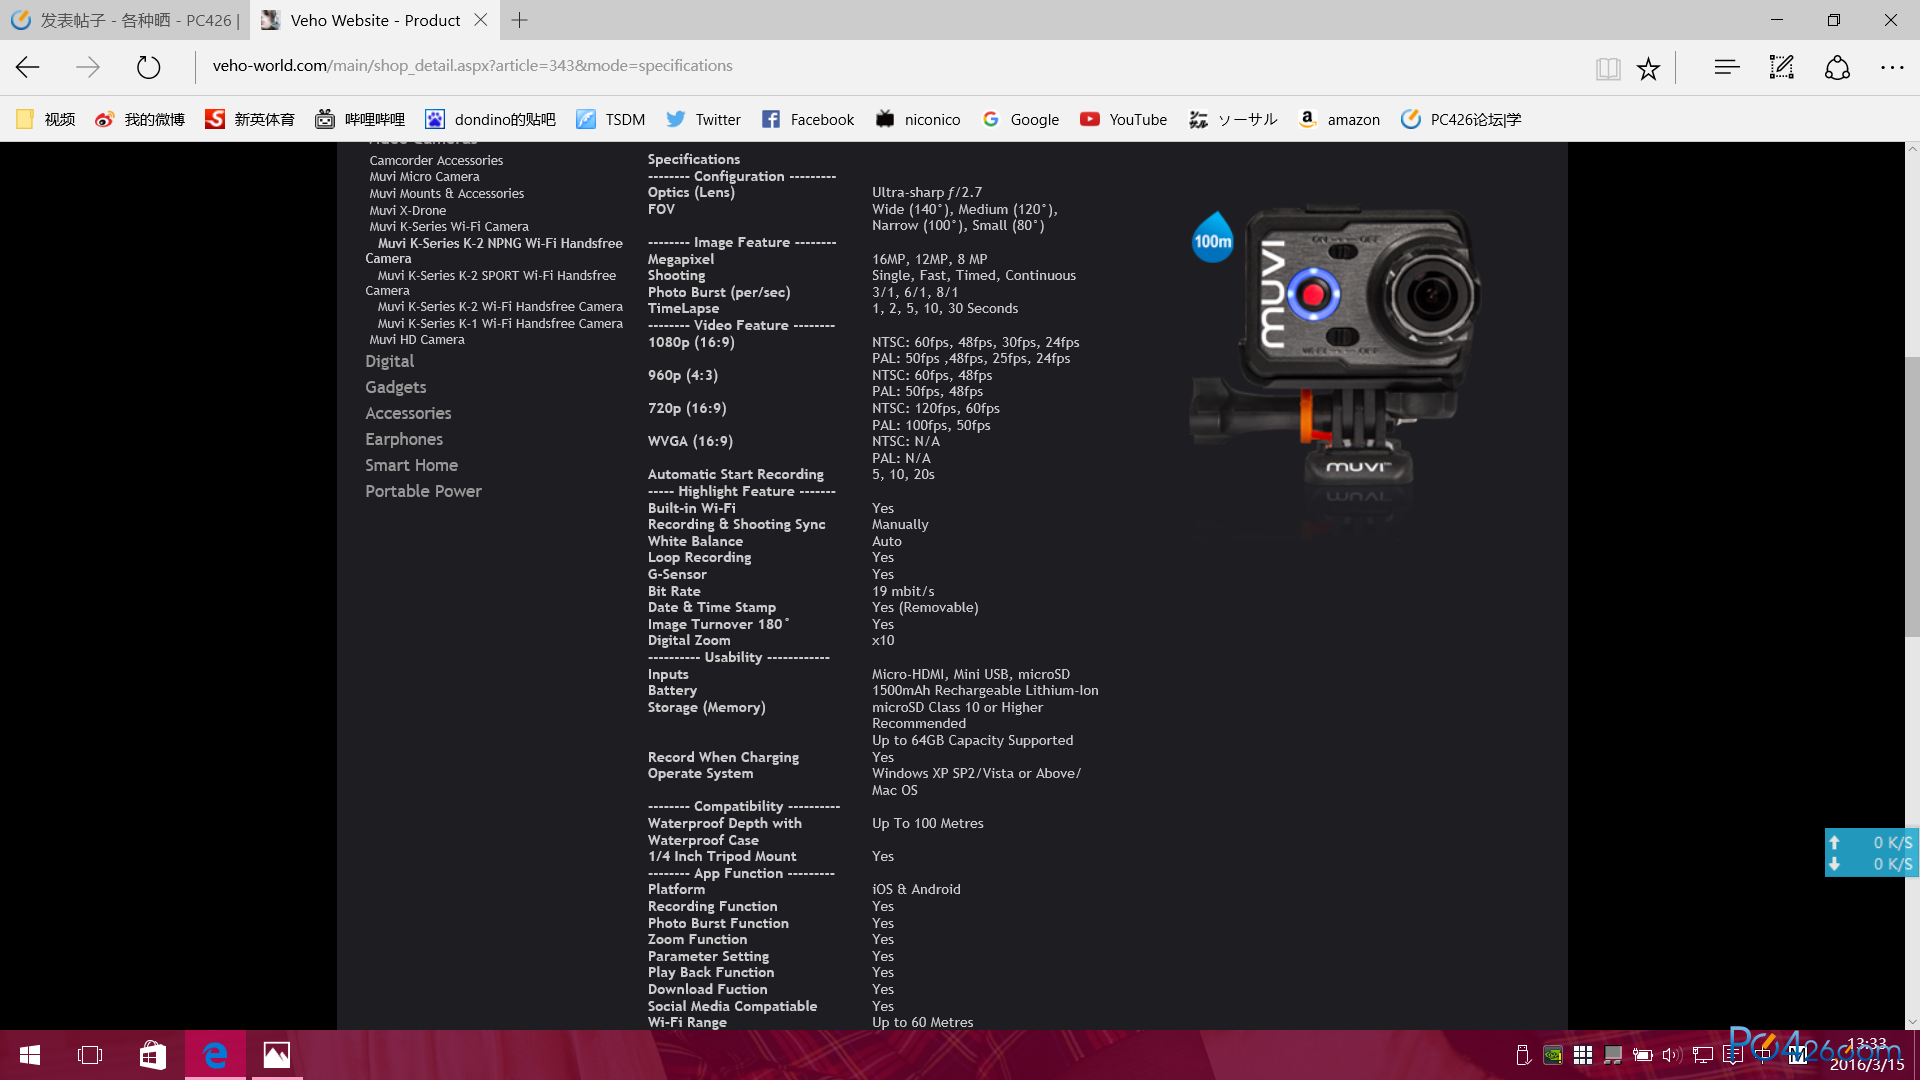Open the Windows Store taskbar icon
Screen dimensions: 1920x1080
pyautogui.click(x=153, y=1055)
